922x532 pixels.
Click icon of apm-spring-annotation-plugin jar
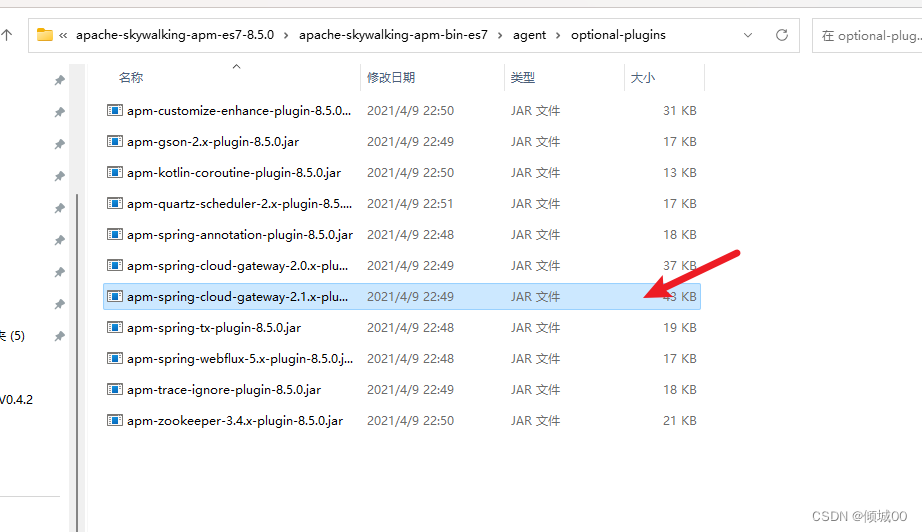(115, 234)
